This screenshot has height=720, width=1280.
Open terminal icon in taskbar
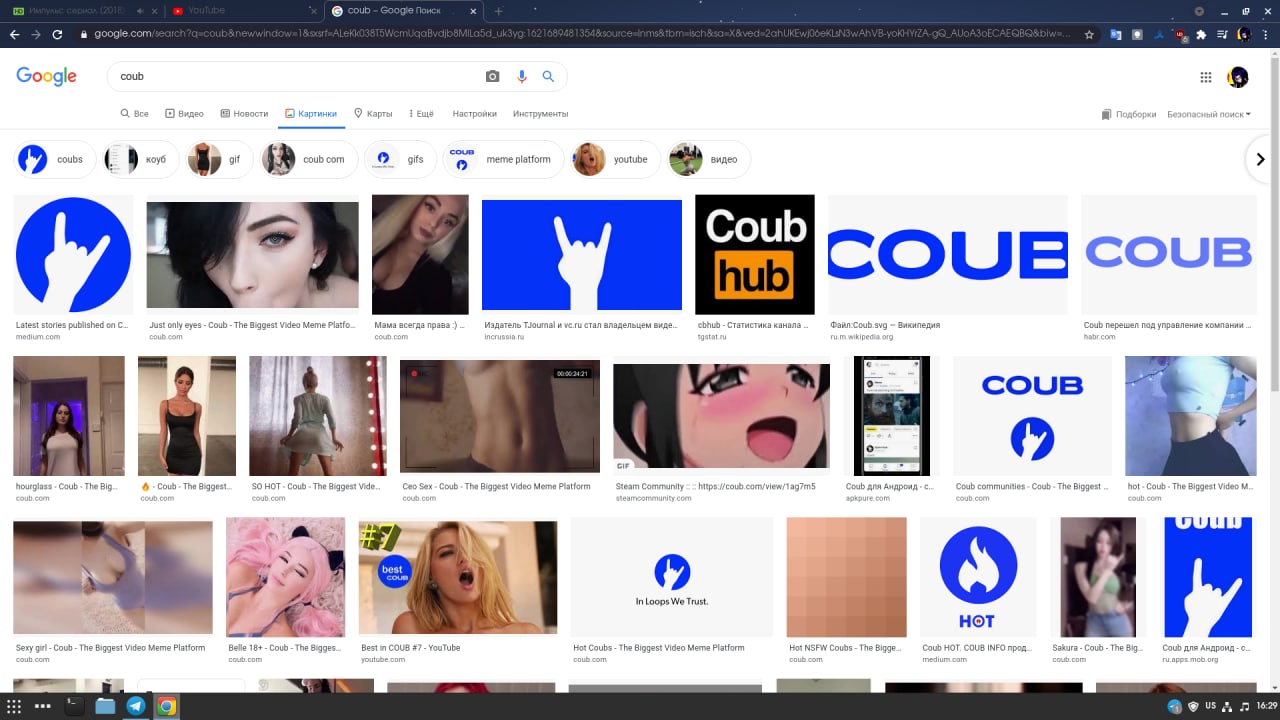point(74,706)
